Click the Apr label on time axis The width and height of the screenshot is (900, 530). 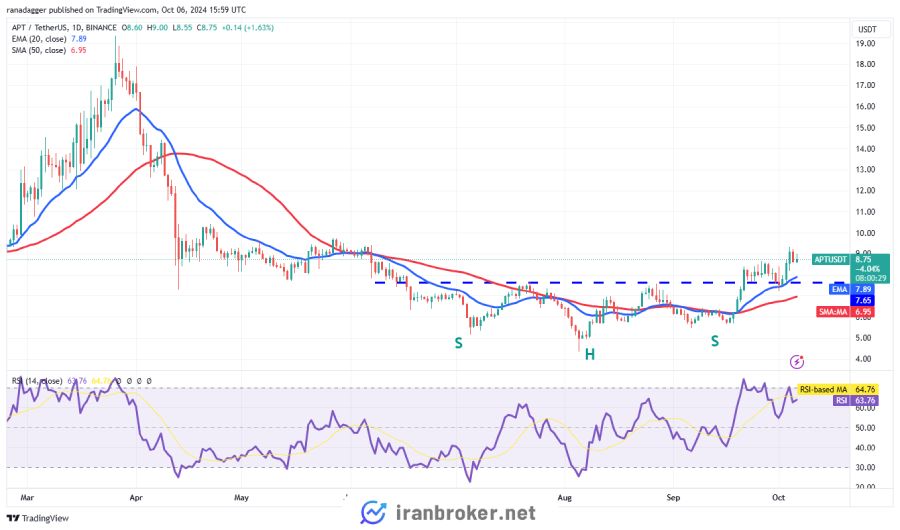[136, 497]
